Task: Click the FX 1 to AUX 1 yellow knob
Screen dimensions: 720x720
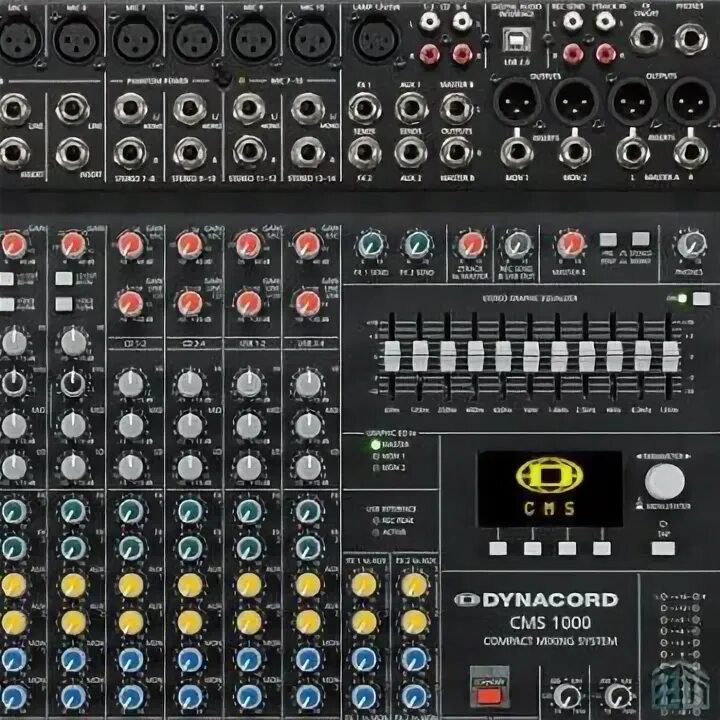Action: coord(364,585)
